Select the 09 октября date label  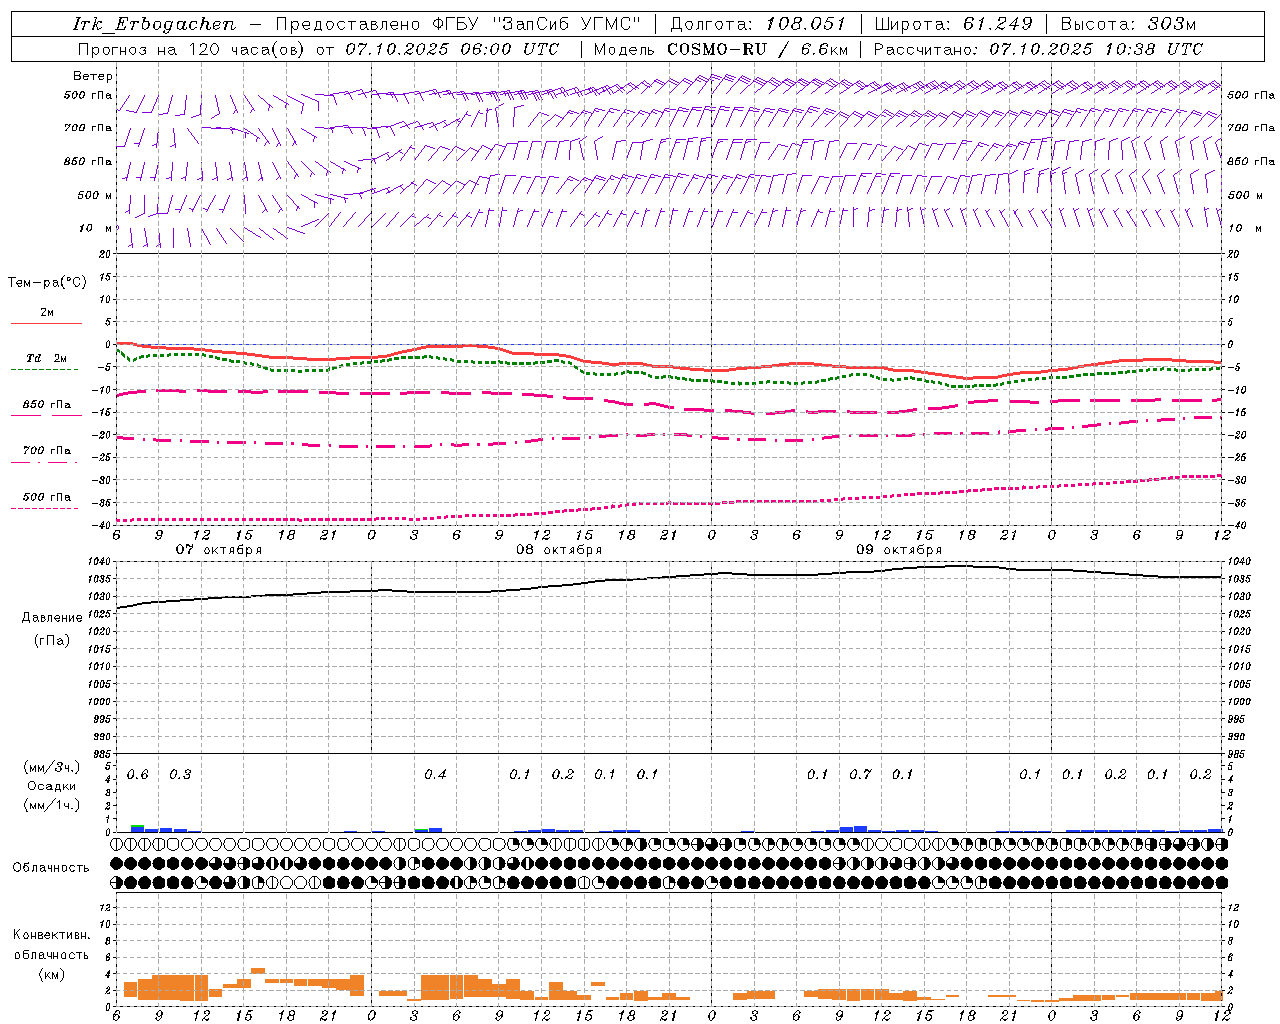[899, 549]
